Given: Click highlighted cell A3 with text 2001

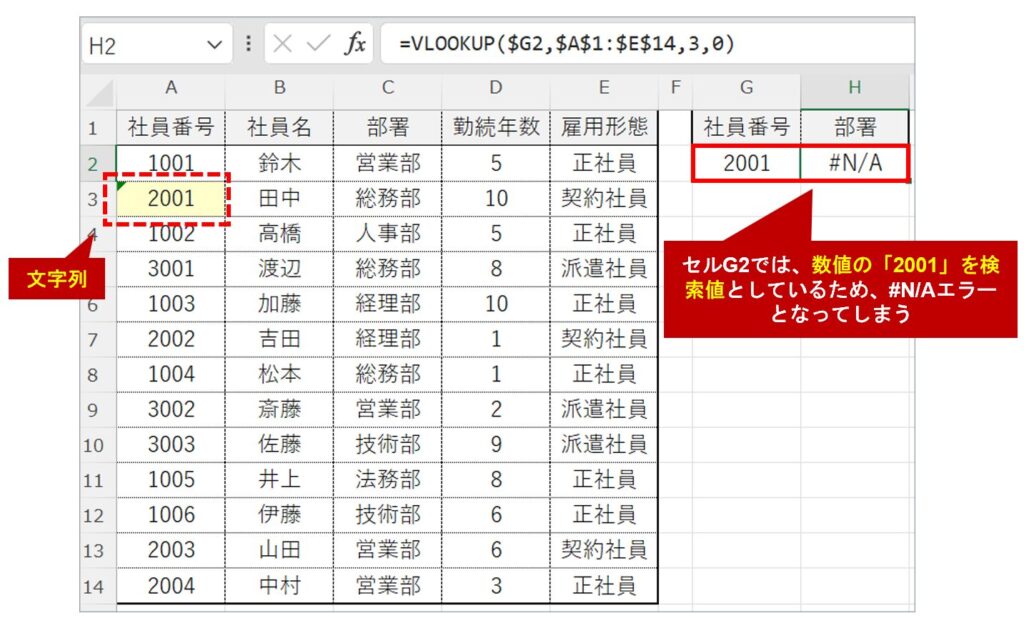Looking at the screenshot, I should click(x=170, y=198).
